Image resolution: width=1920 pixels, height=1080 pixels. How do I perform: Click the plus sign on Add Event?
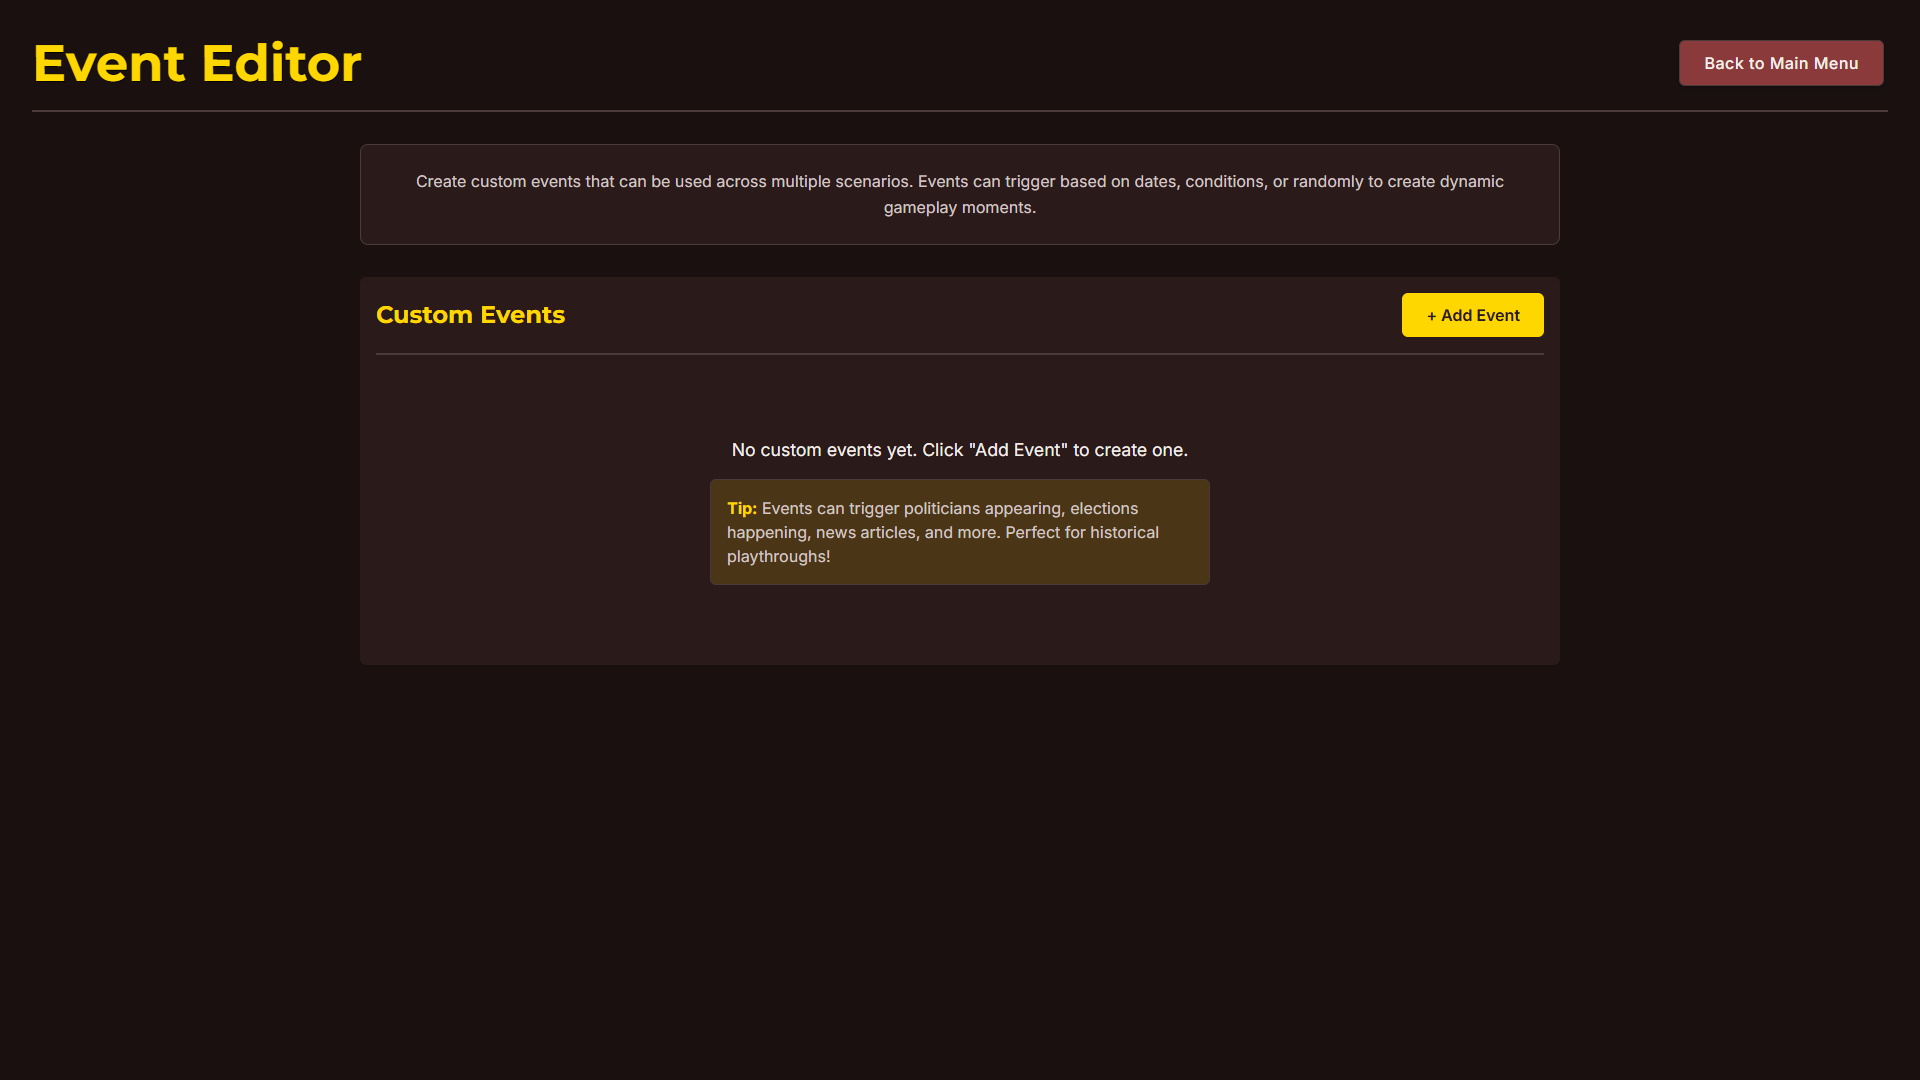[1431, 316]
